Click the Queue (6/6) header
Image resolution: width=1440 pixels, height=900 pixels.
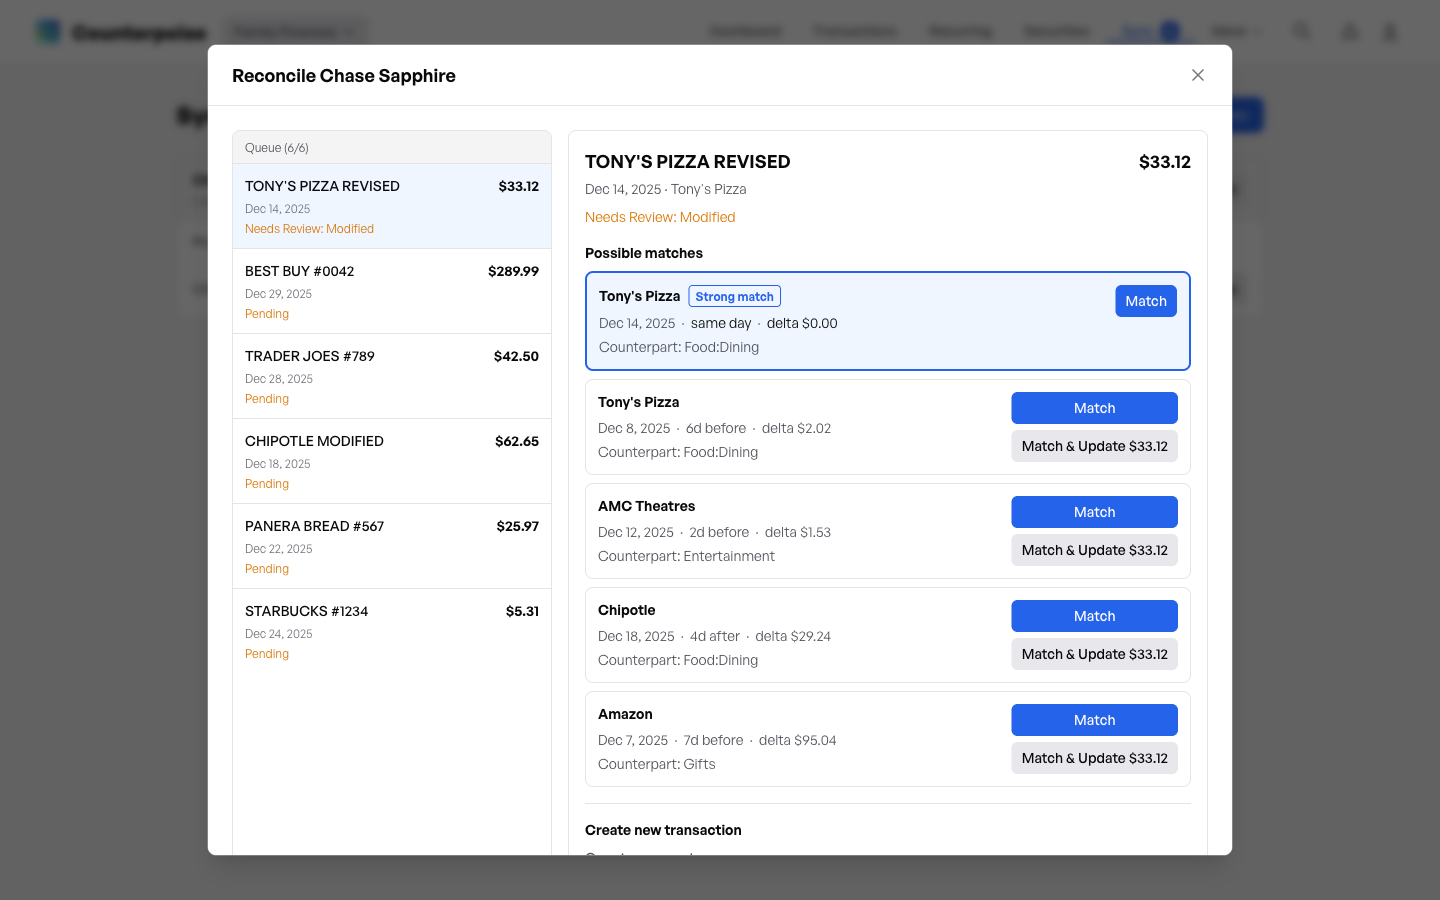392,148
